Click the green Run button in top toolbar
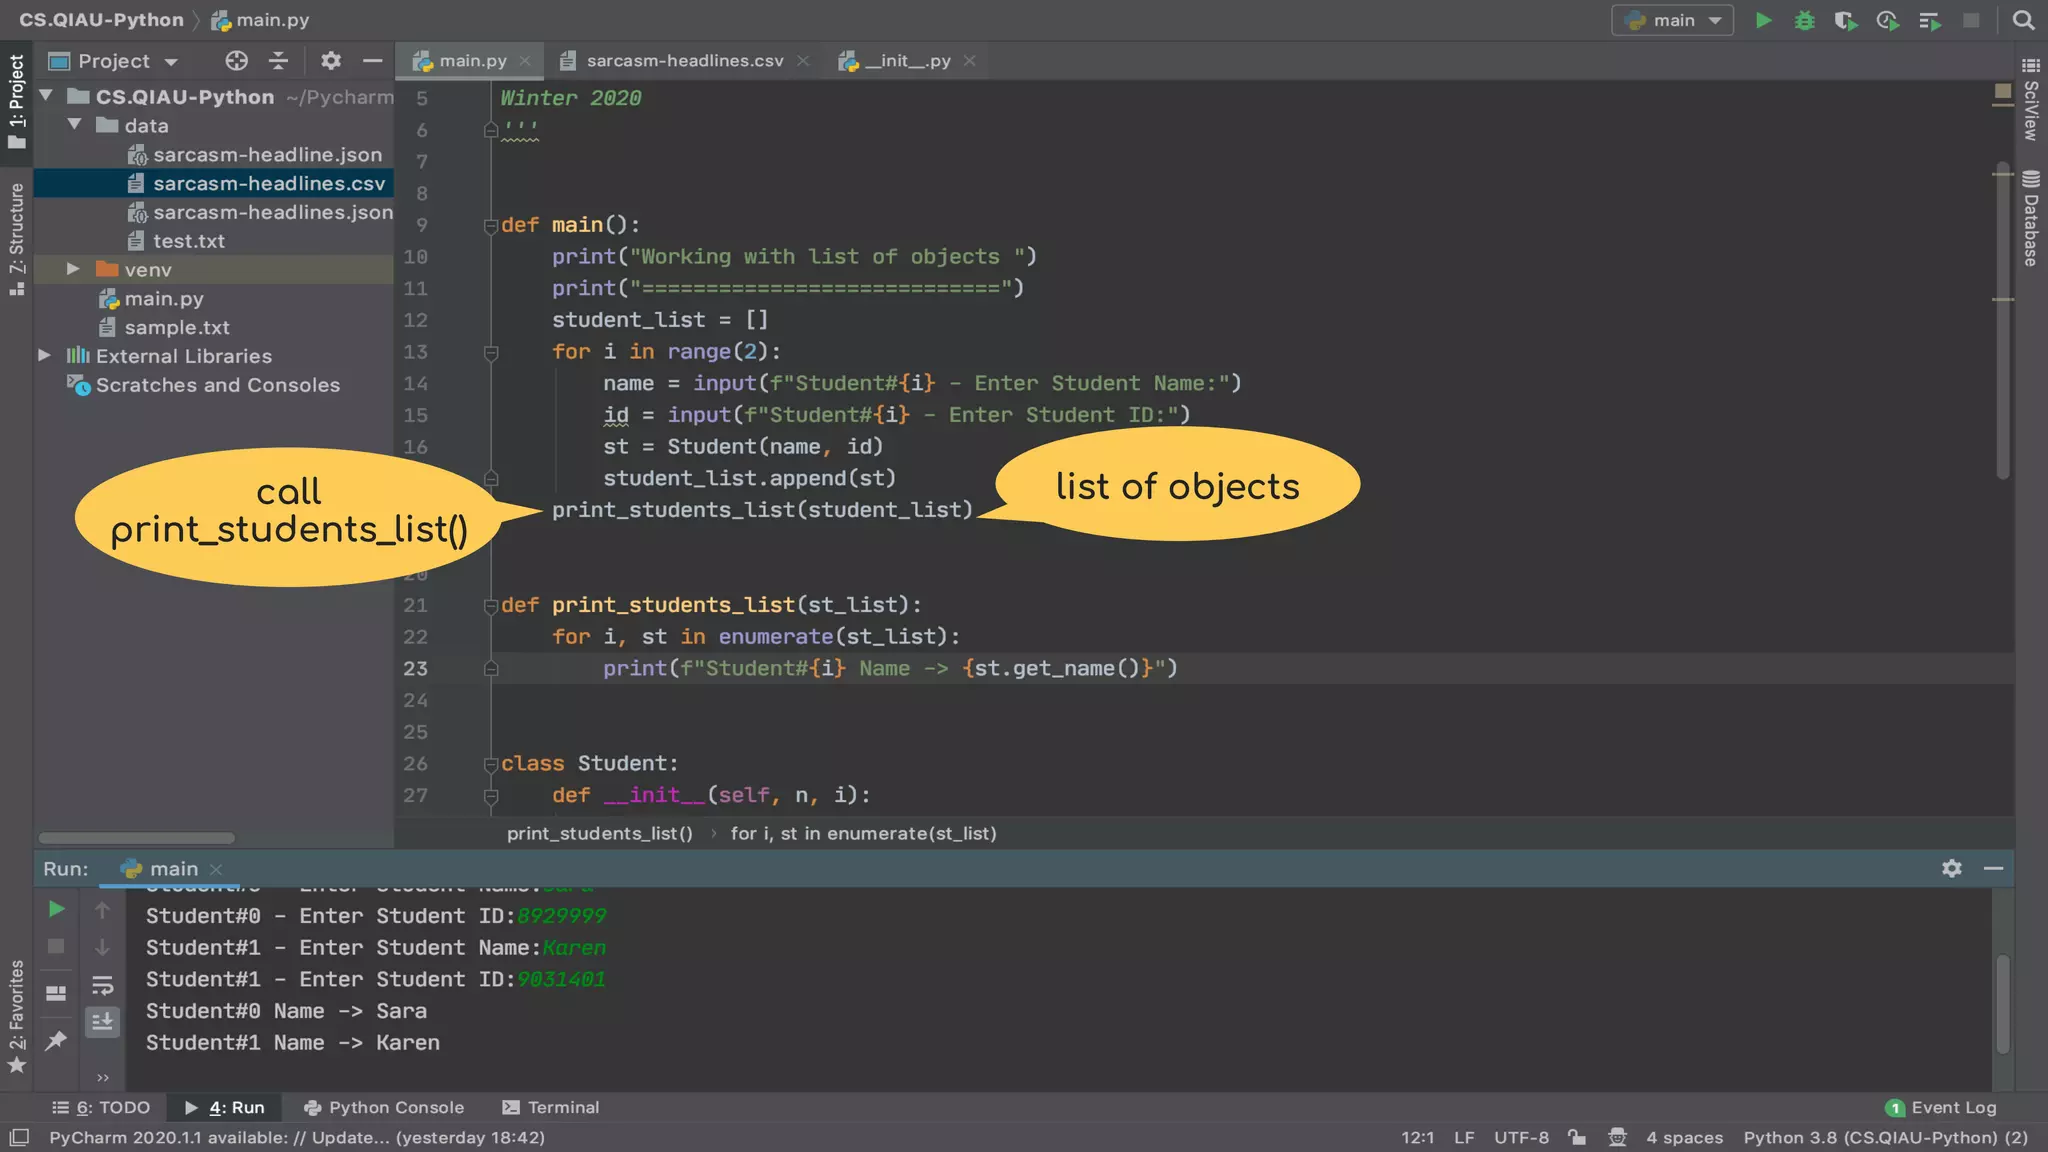Screen dimensions: 2048x1152 (1764, 20)
